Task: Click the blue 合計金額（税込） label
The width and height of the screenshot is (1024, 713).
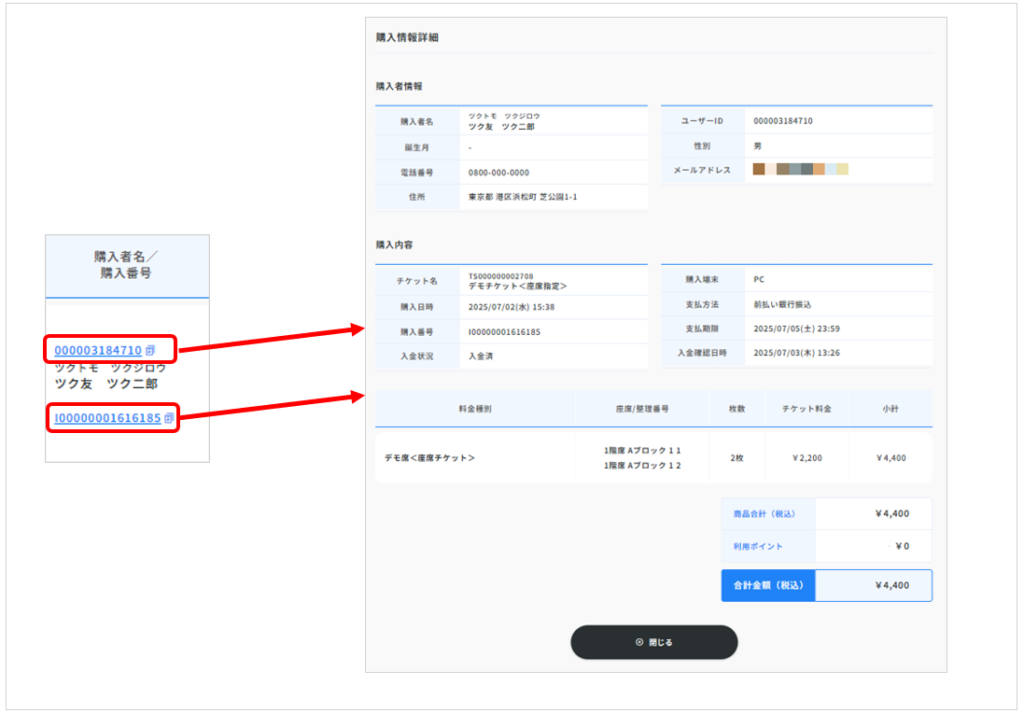Action: pos(767,585)
